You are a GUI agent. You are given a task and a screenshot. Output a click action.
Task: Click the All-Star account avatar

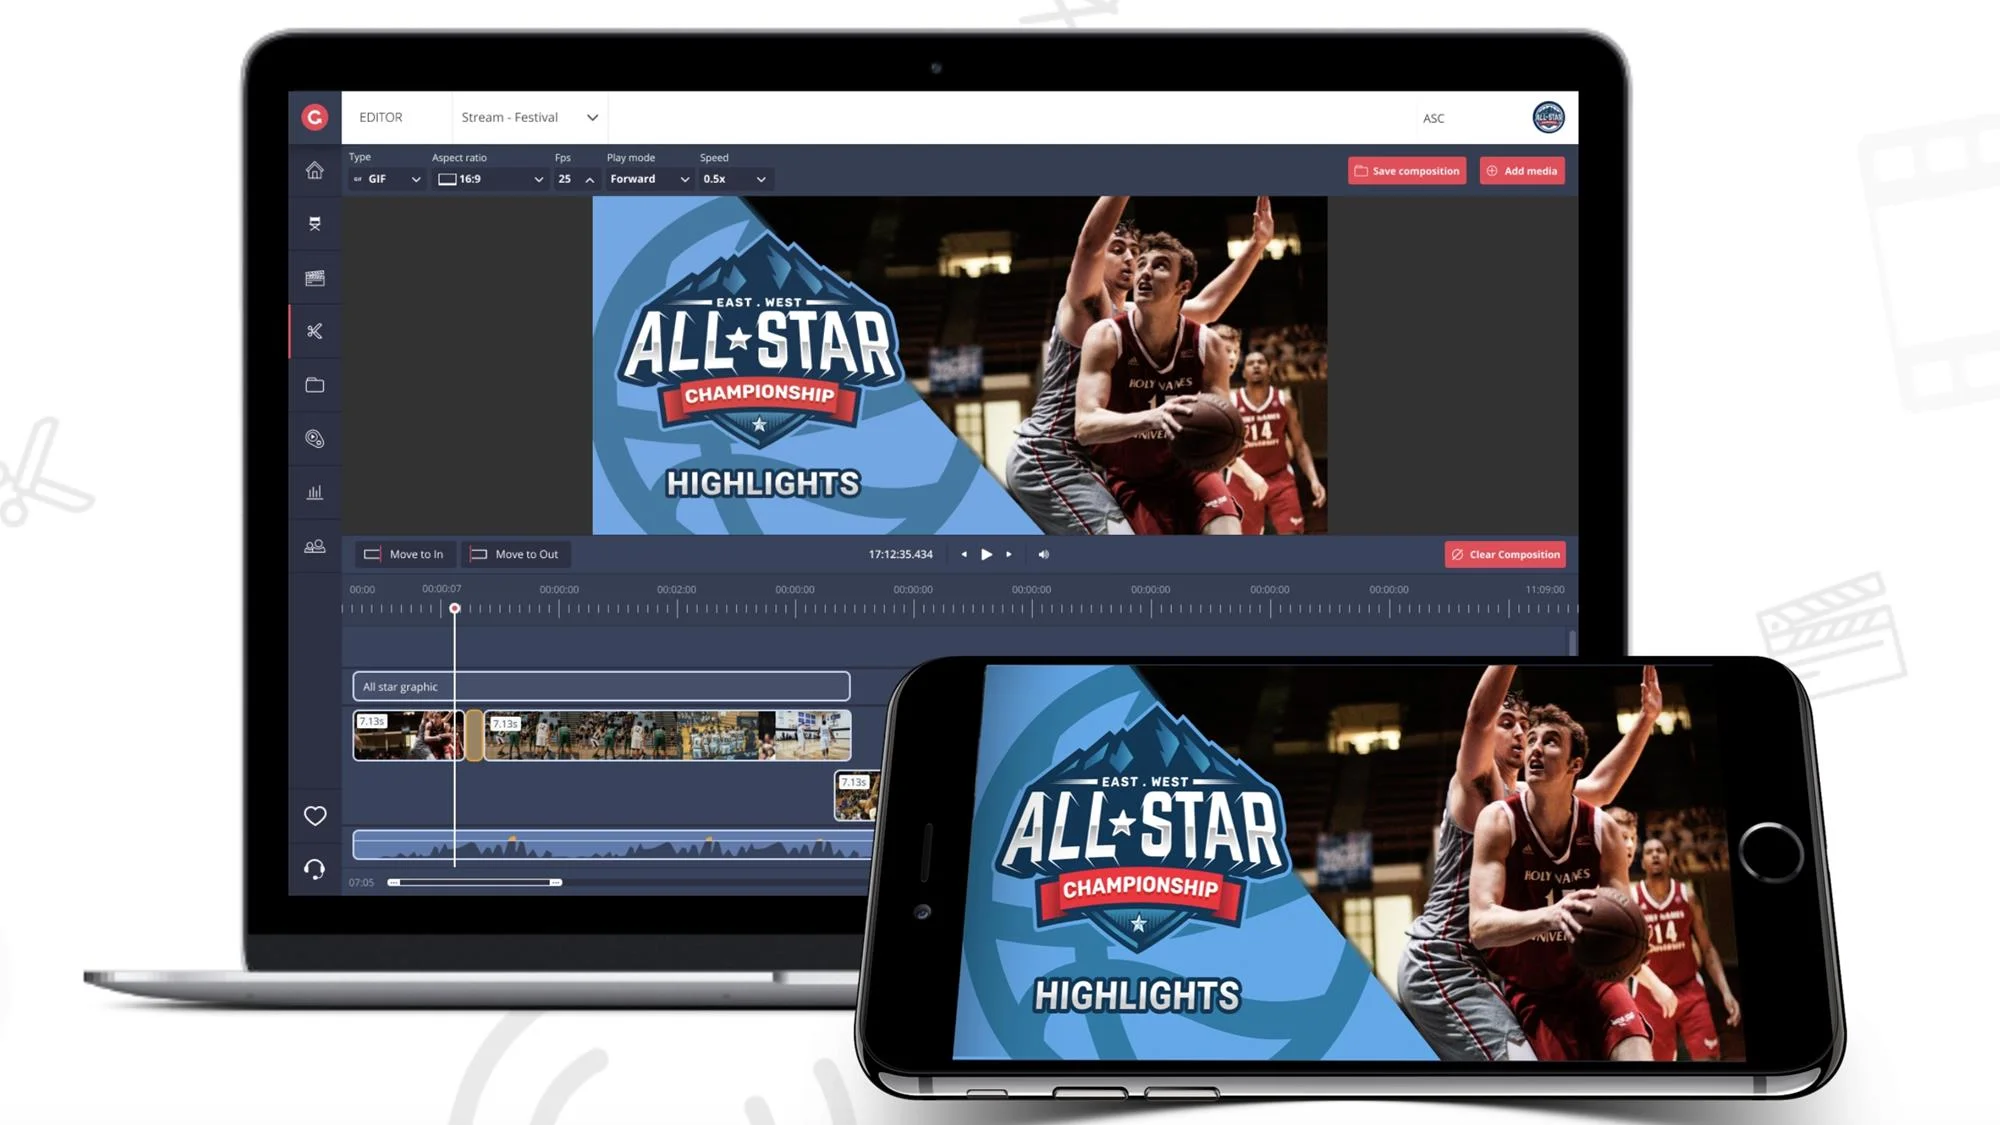pos(1548,117)
